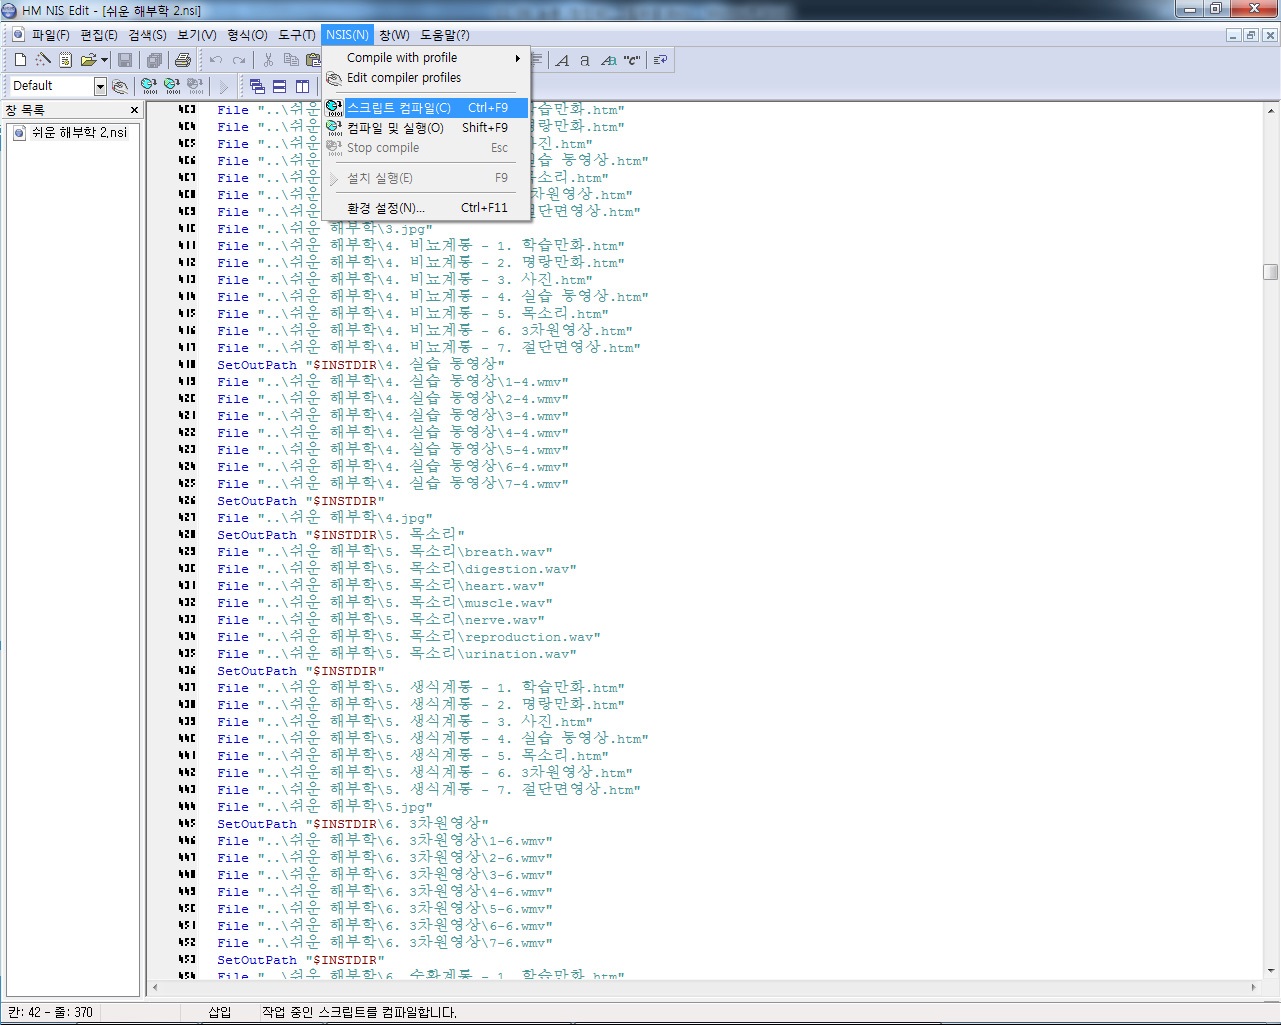Expand Compile with profile submenu
Viewport: 1281px width, 1025px height.
424,58
